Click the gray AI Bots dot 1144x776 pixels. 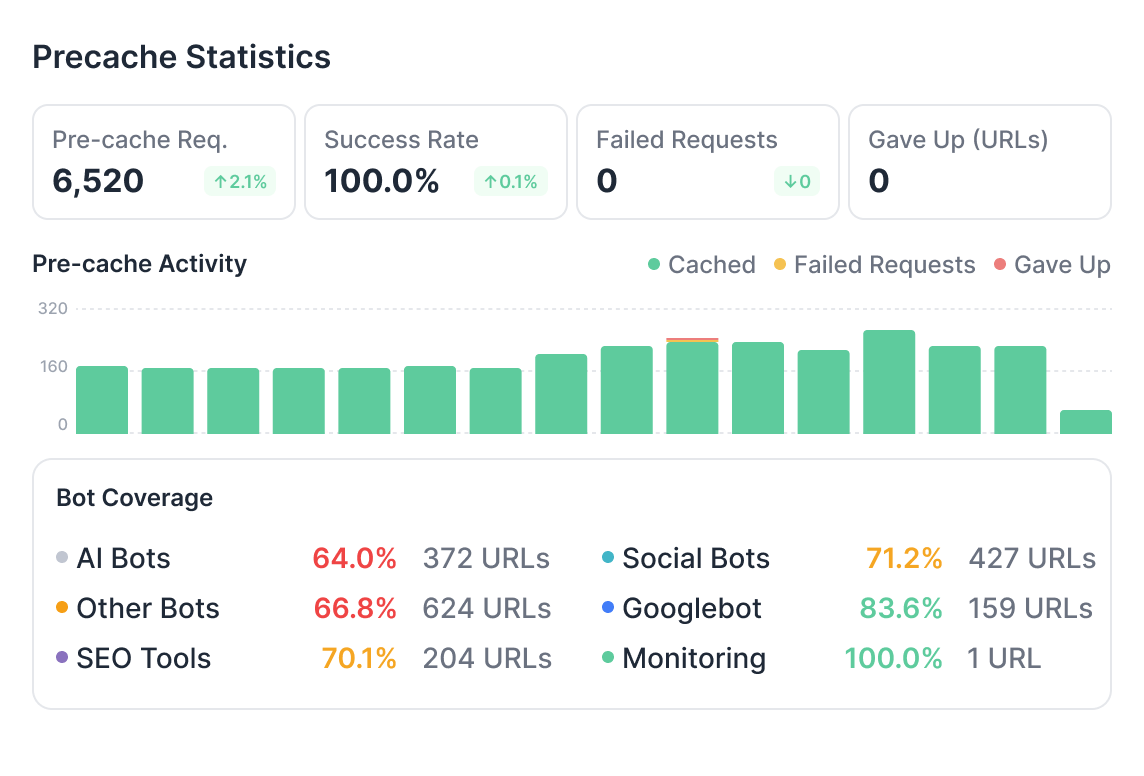[62, 557]
